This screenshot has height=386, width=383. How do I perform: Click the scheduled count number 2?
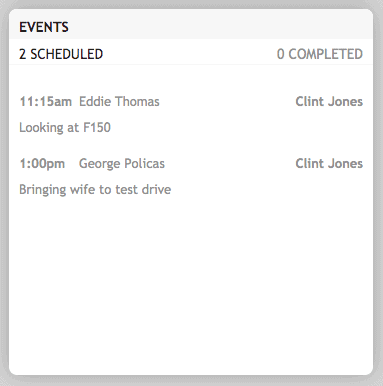tap(22, 54)
